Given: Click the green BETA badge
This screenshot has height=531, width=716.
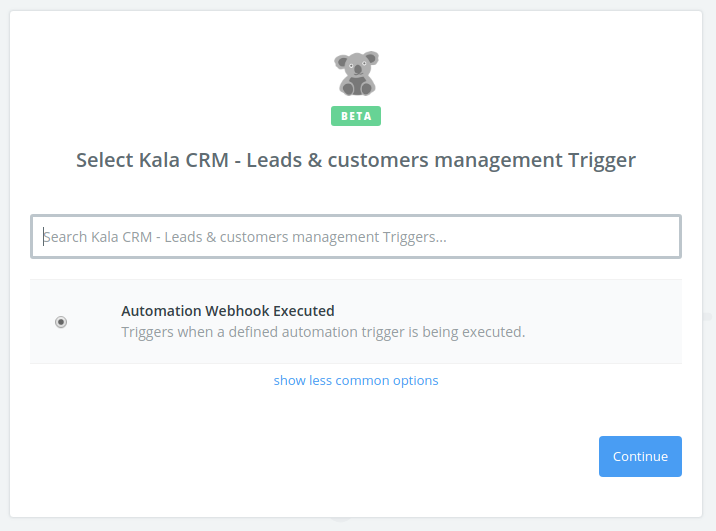Looking at the screenshot, I should pyautogui.click(x=356, y=116).
